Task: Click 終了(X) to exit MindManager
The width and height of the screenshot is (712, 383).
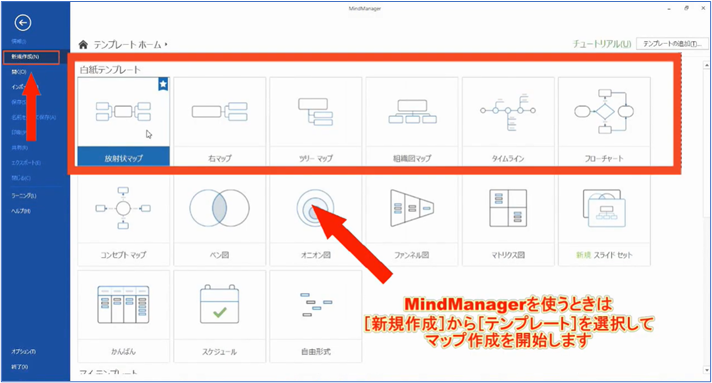Action: coord(20,367)
